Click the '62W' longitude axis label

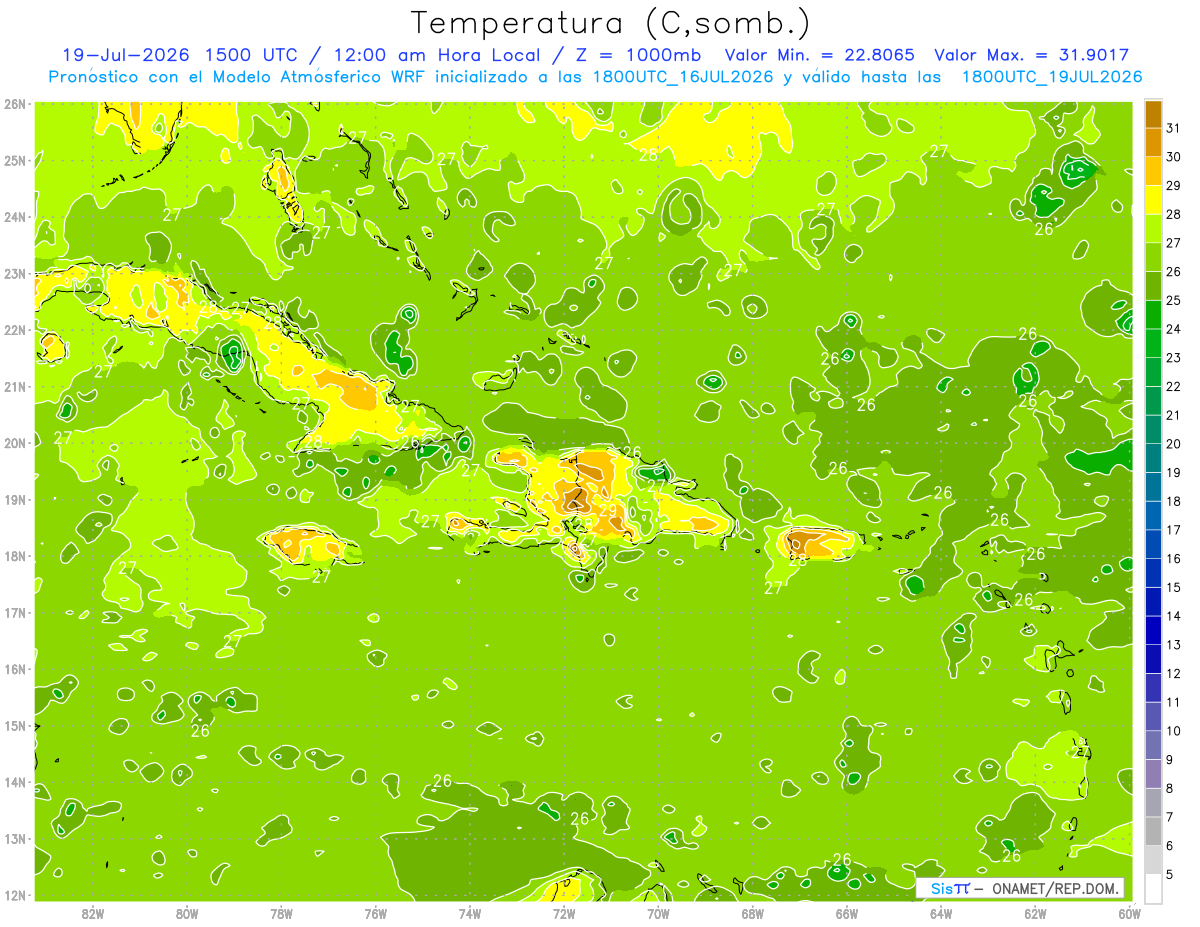point(1035,912)
